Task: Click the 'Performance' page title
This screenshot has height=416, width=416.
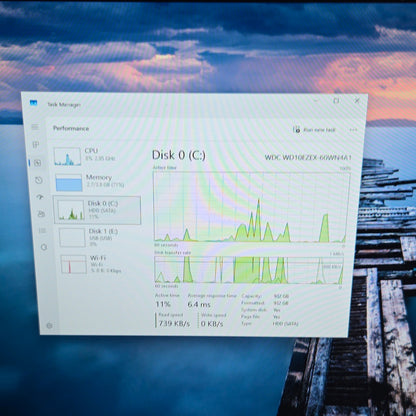Action: pyautogui.click(x=71, y=128)
